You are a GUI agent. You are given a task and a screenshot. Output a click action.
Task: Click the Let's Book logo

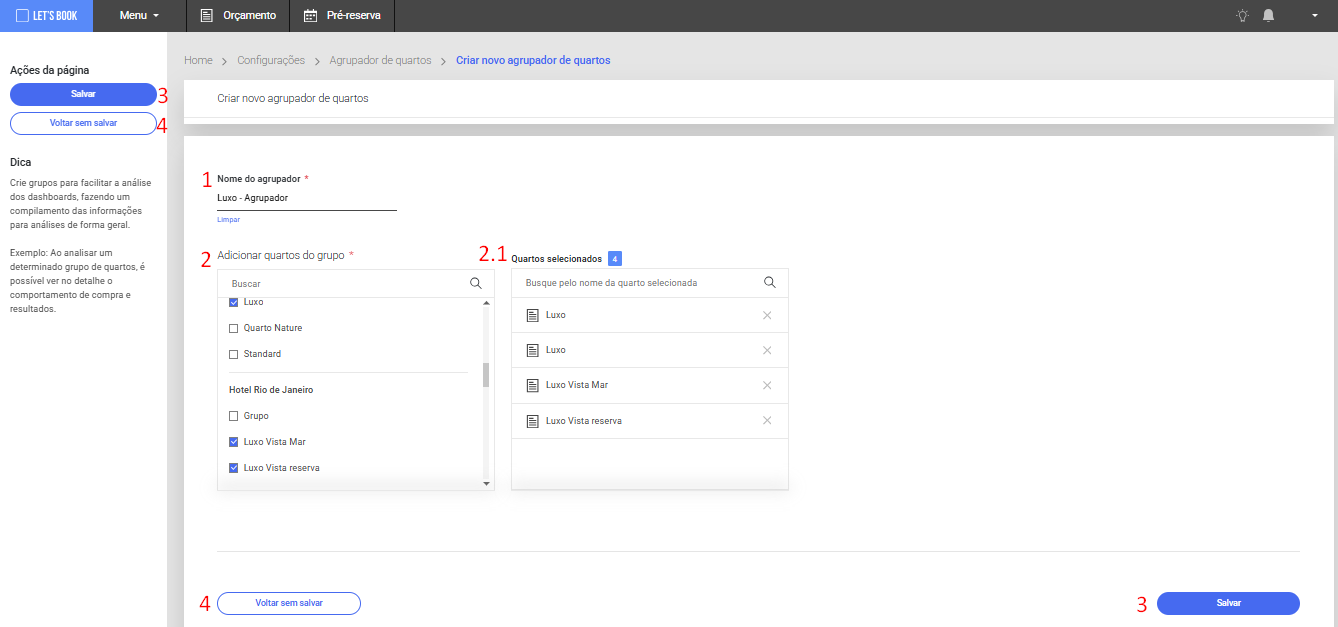(46, 16)
